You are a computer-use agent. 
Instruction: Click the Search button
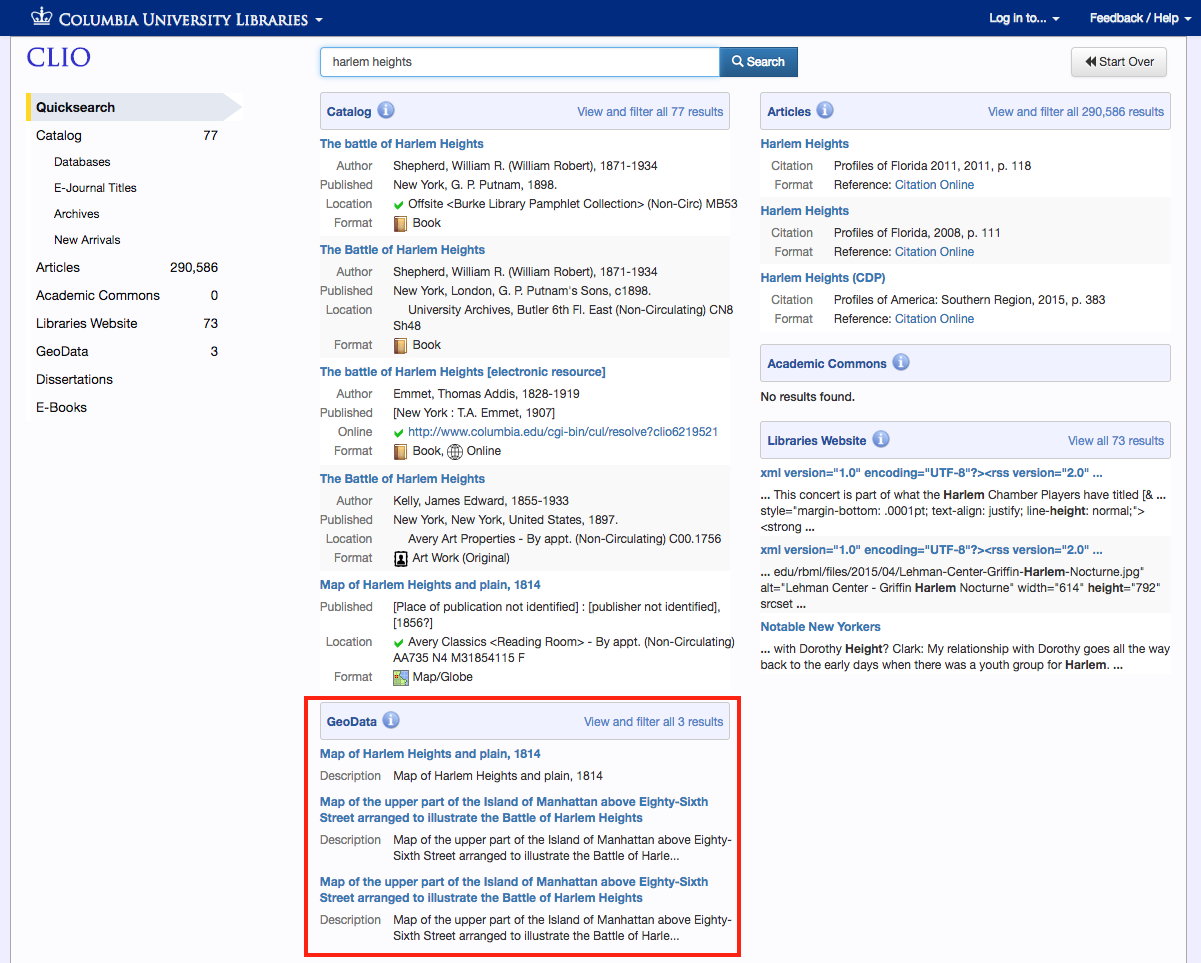tap(758, 62)
